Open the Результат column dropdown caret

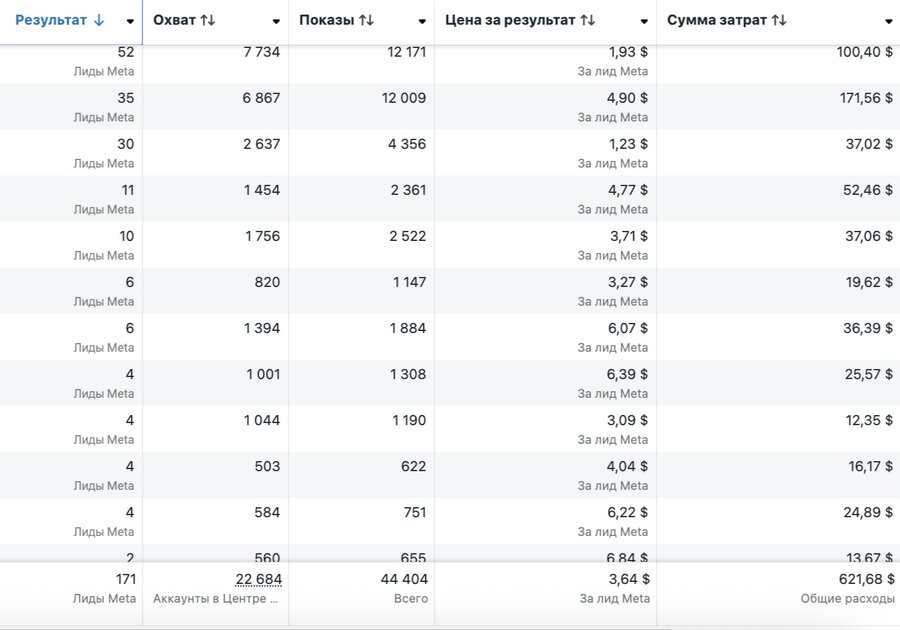point(130,21)
